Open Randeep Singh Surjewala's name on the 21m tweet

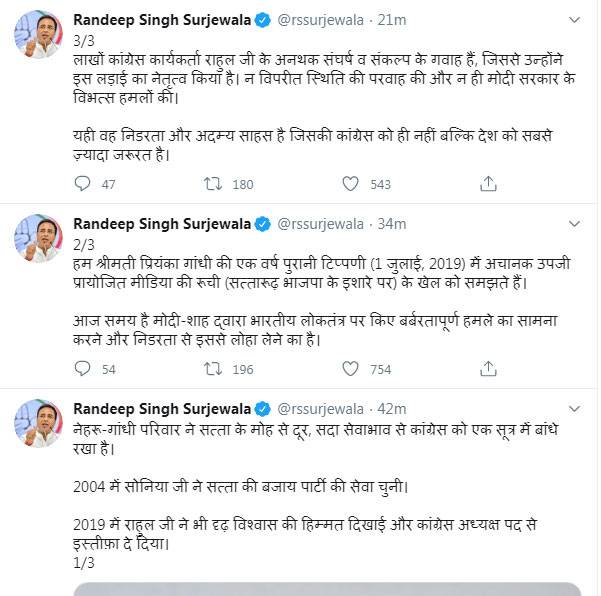[x=163, y=18]
